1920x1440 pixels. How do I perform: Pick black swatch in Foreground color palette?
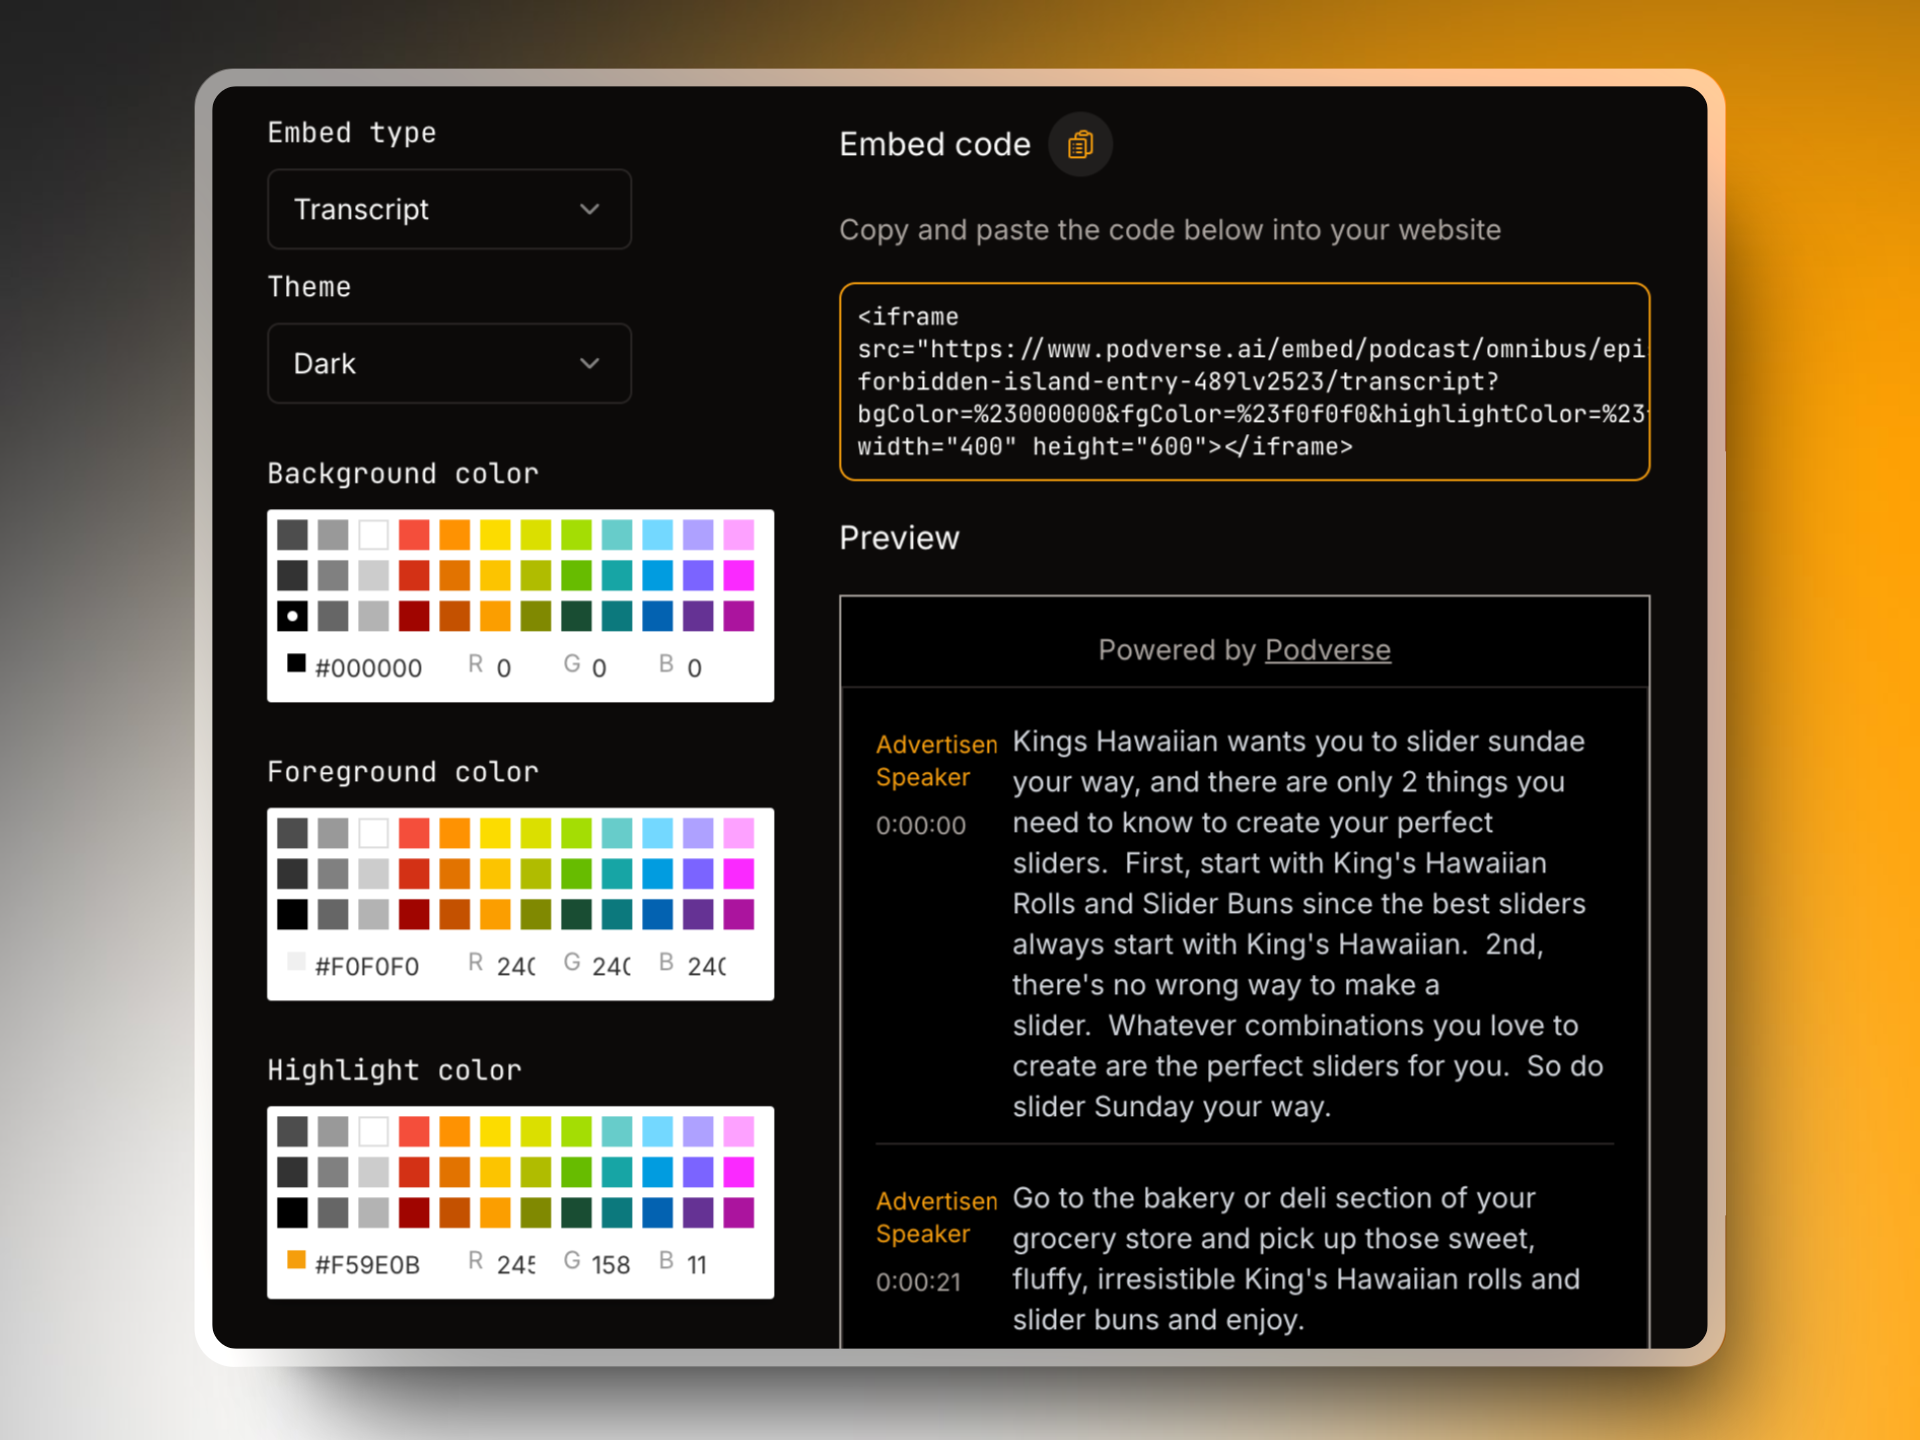(292, 914)
